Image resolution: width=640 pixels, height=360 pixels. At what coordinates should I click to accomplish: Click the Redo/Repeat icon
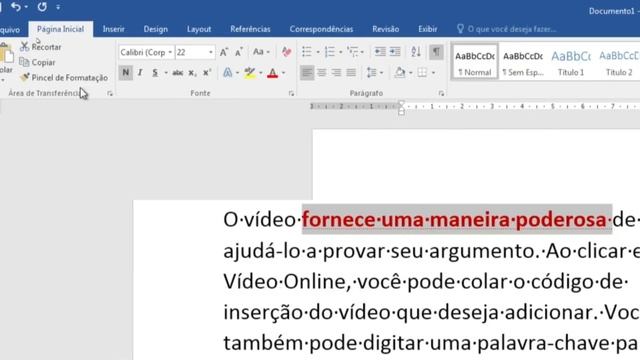(42, 7)
